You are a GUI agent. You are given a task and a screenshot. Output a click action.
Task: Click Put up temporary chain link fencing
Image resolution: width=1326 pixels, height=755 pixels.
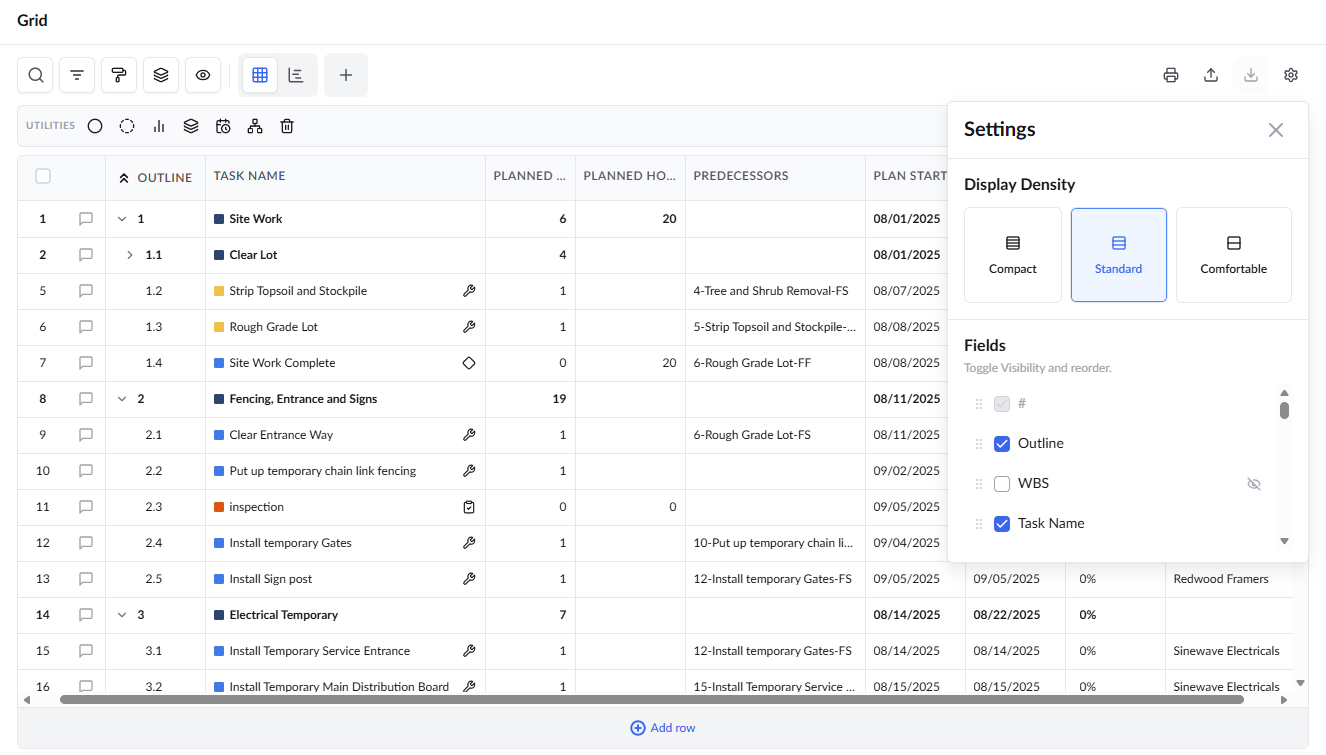[x=323, y=471]
